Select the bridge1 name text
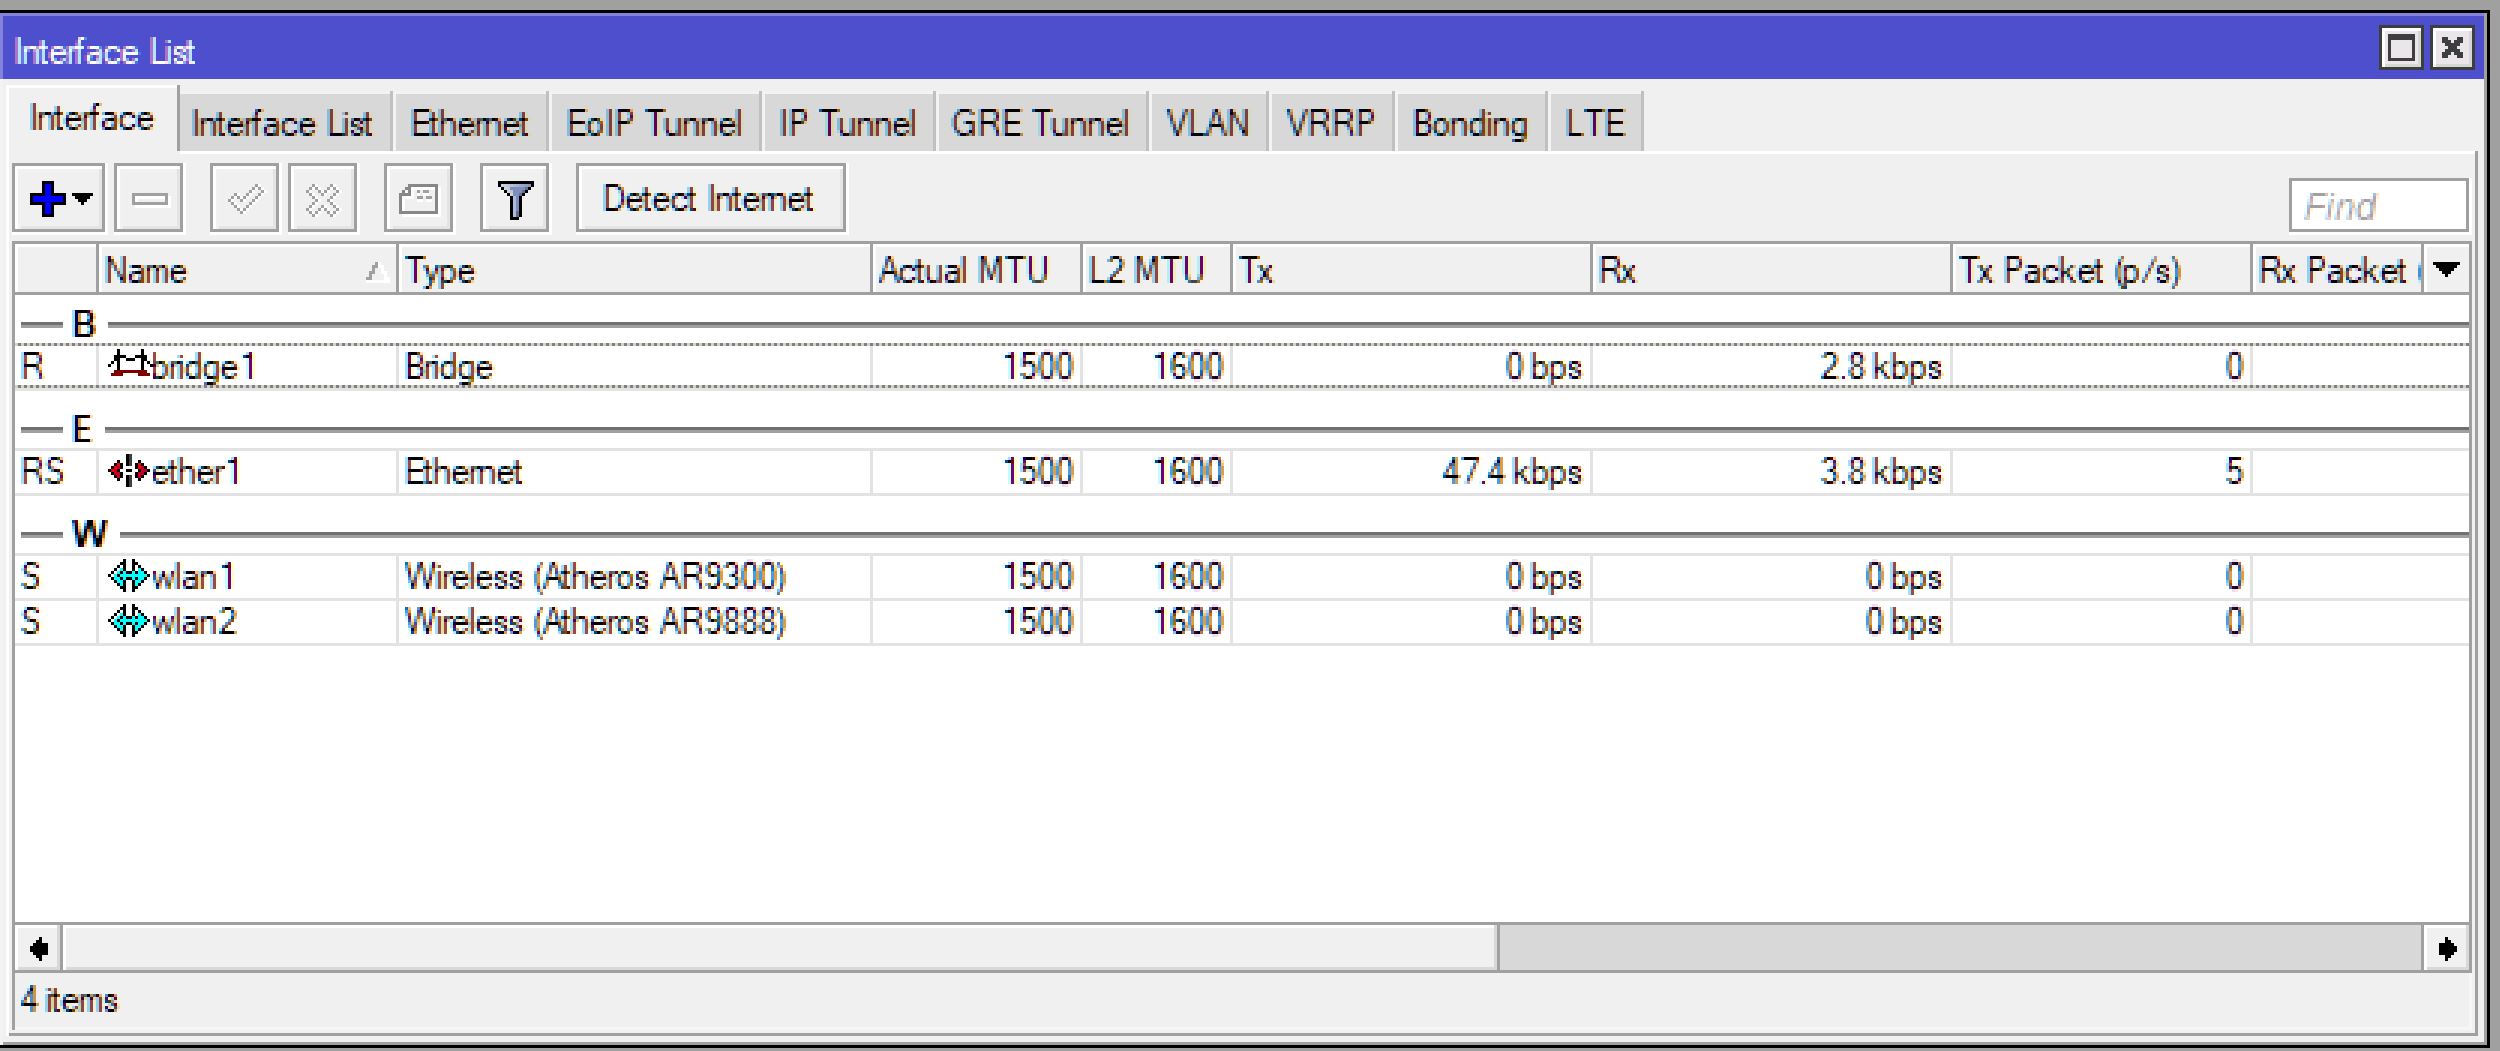The height and width of the screenshot is (1051, 2500). (204, 367)
